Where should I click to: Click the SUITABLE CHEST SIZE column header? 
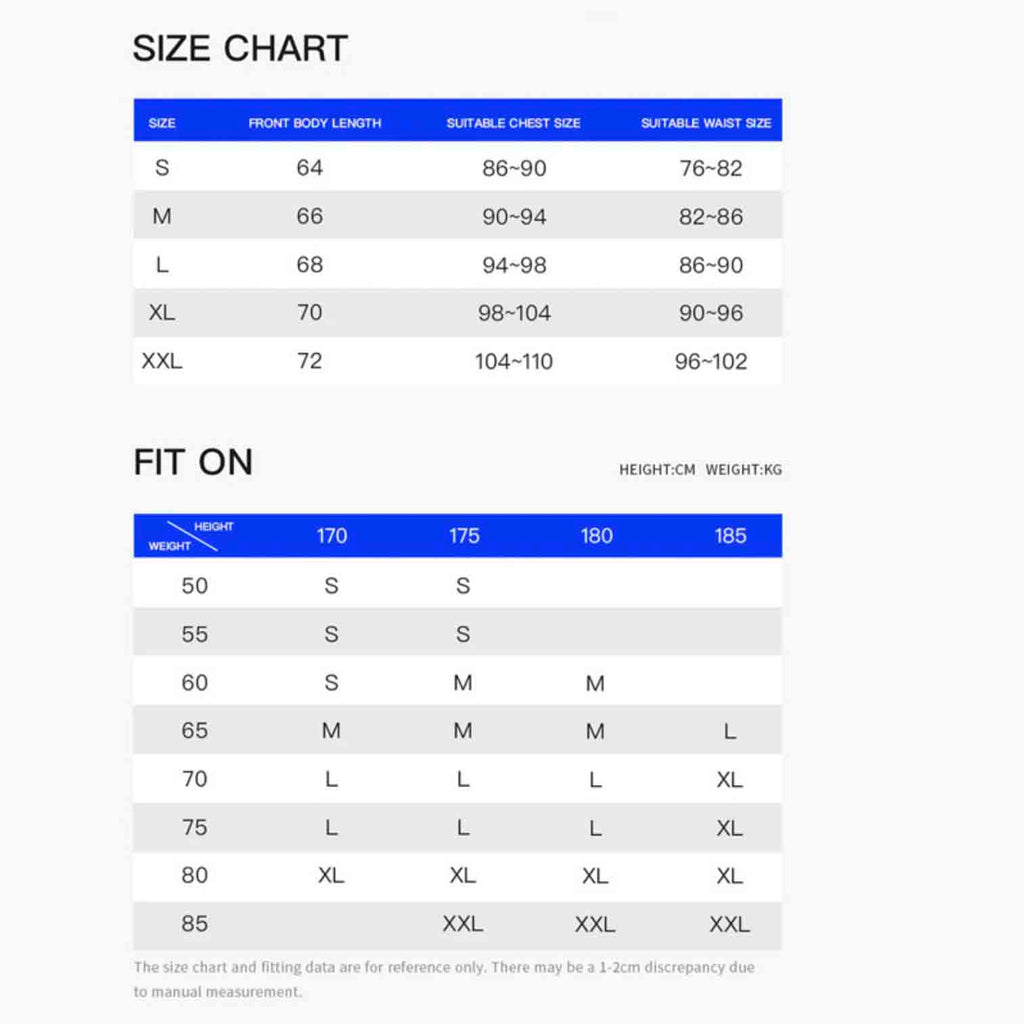point(513,123)
